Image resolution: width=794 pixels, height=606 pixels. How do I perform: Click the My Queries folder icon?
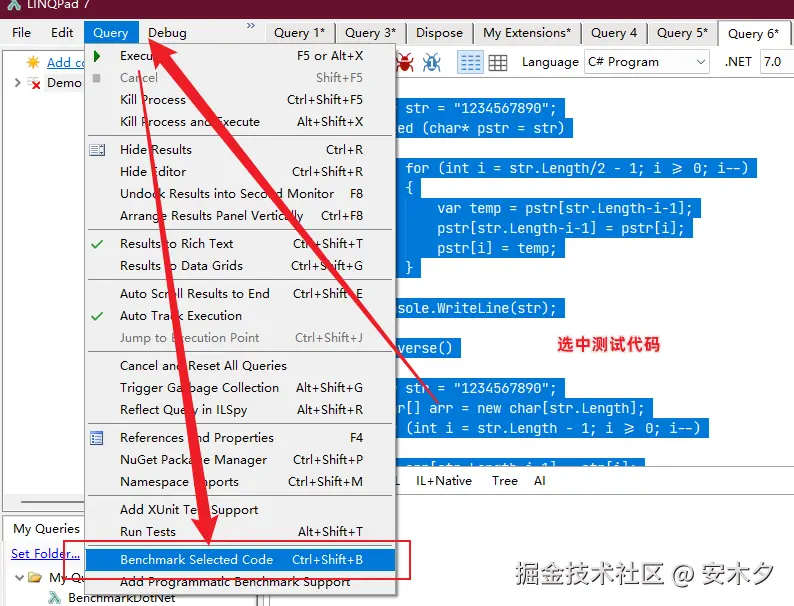click(35, 577)
